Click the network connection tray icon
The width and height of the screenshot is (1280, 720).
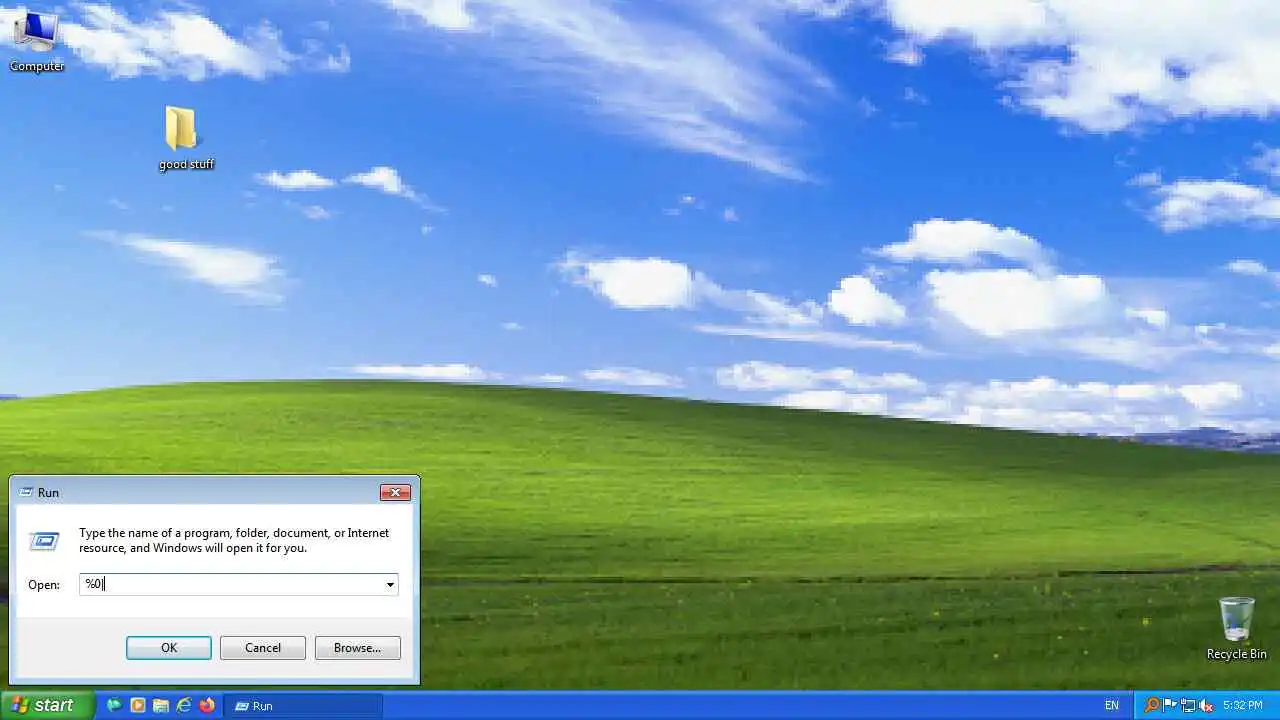[x=1188, y=705]
